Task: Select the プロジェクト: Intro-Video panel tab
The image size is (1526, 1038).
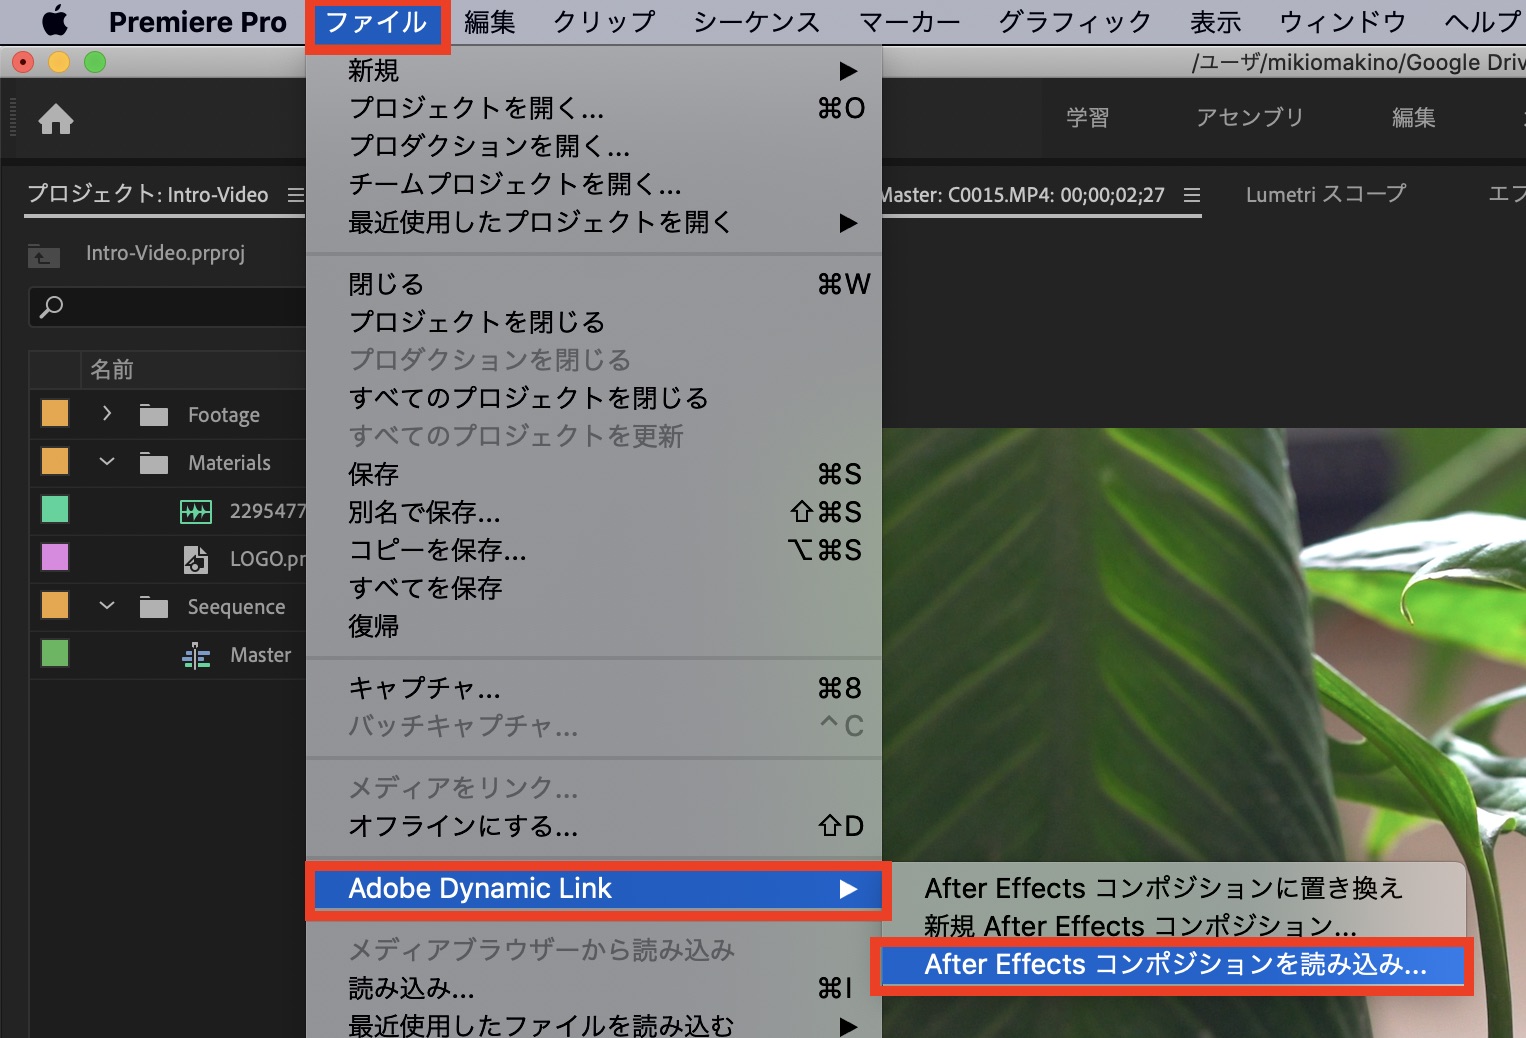Action: [147, 194]
